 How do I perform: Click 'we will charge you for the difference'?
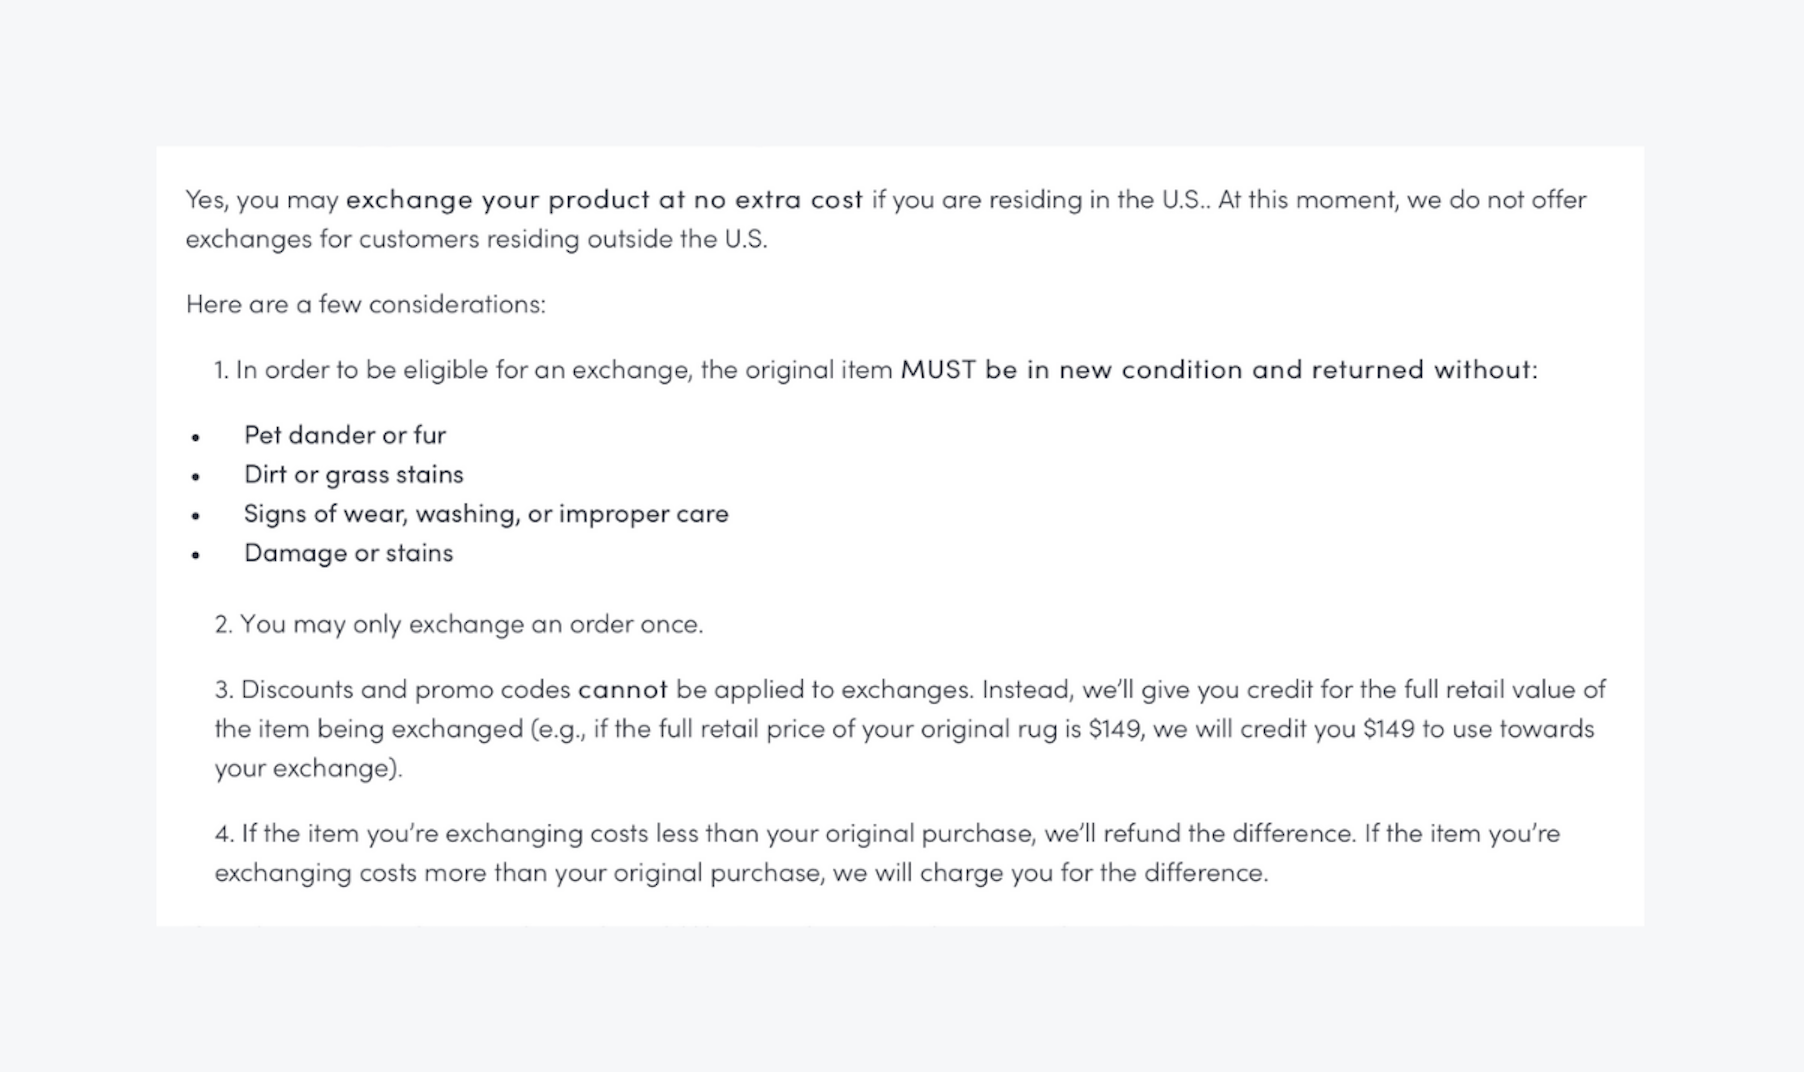click(x=1050, y=873)
